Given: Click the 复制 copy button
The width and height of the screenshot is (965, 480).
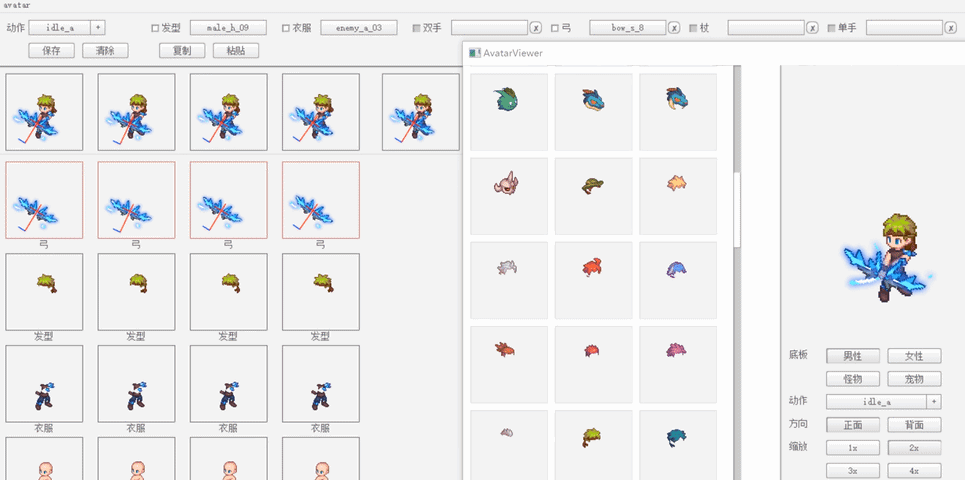Looking at the screenshot, I should click(x=182, y=50).
